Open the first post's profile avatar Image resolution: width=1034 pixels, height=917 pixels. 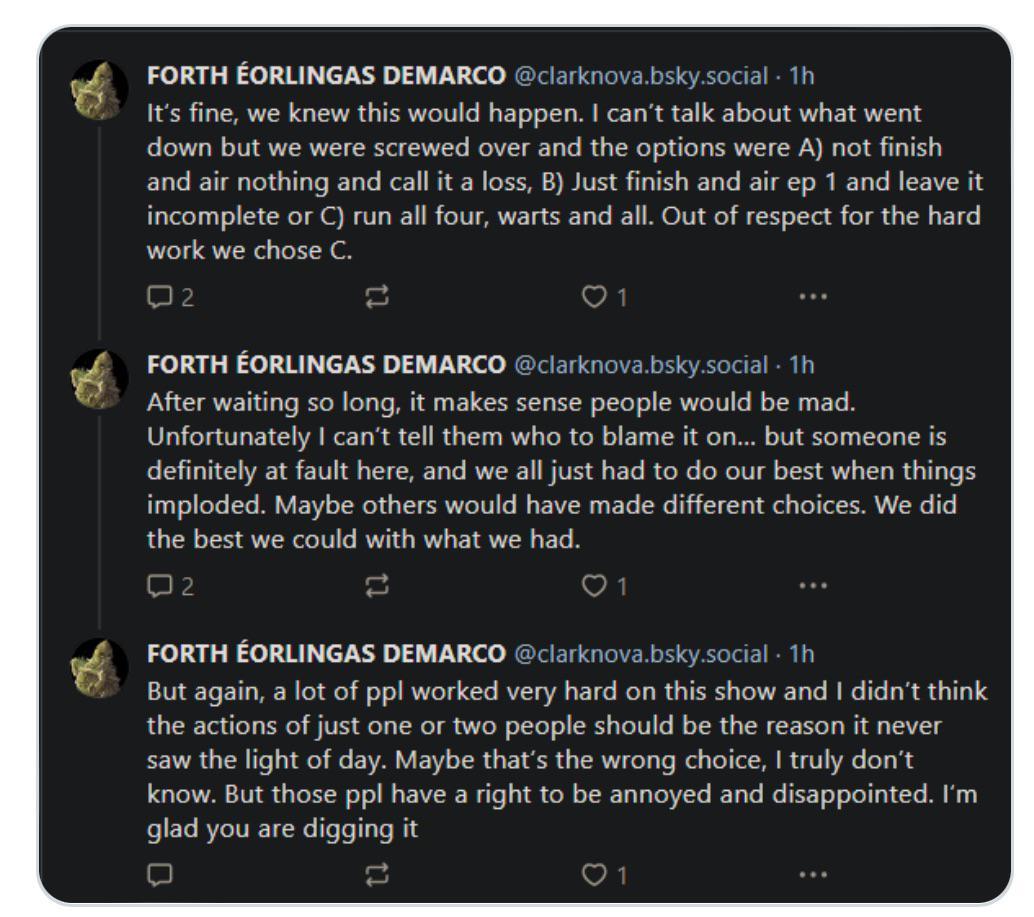99,91
